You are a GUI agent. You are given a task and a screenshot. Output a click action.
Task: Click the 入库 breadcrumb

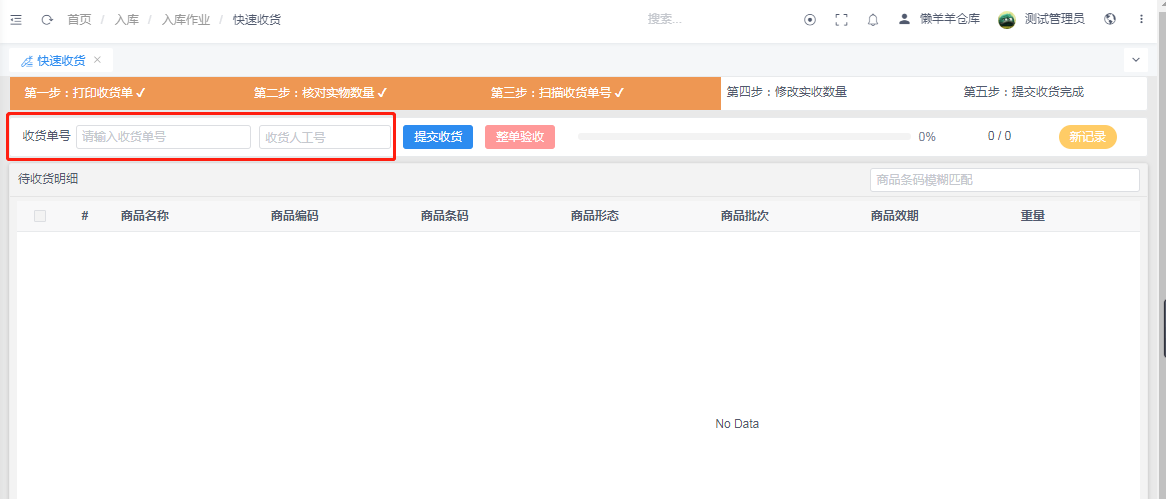coord(126,20)
